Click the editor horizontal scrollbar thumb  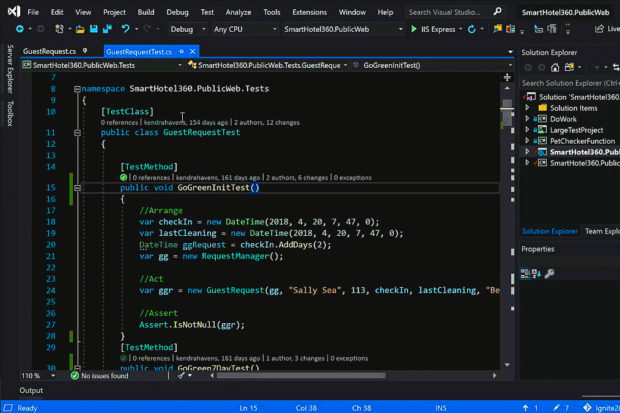point(301,375)
